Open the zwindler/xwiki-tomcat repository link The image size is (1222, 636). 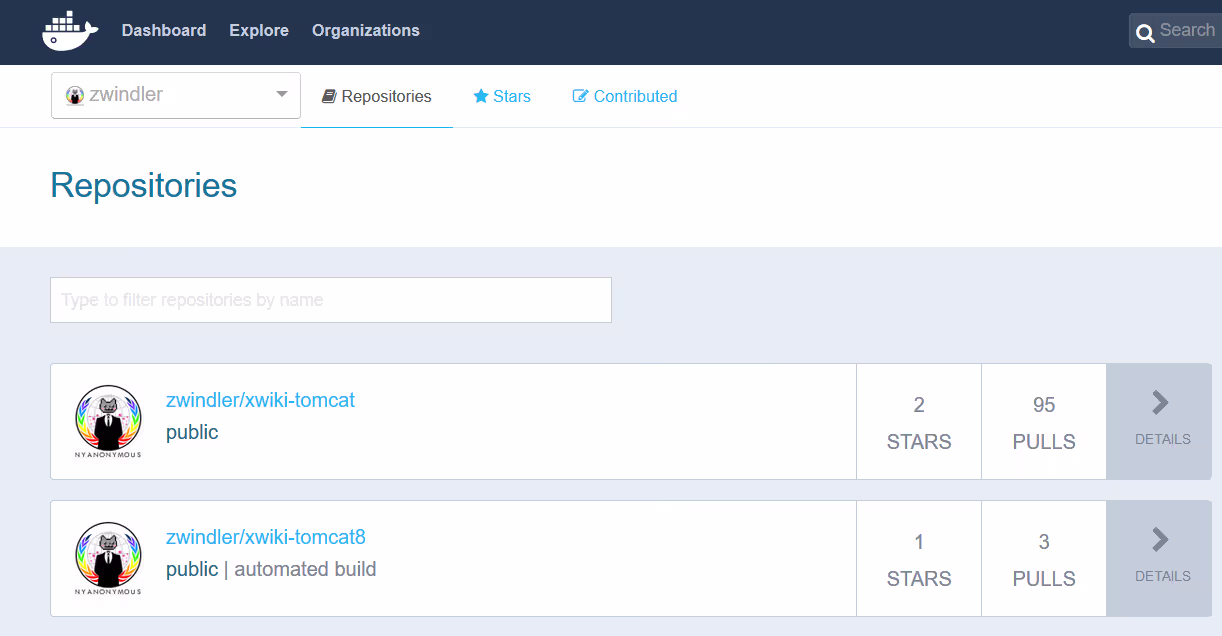260,400
